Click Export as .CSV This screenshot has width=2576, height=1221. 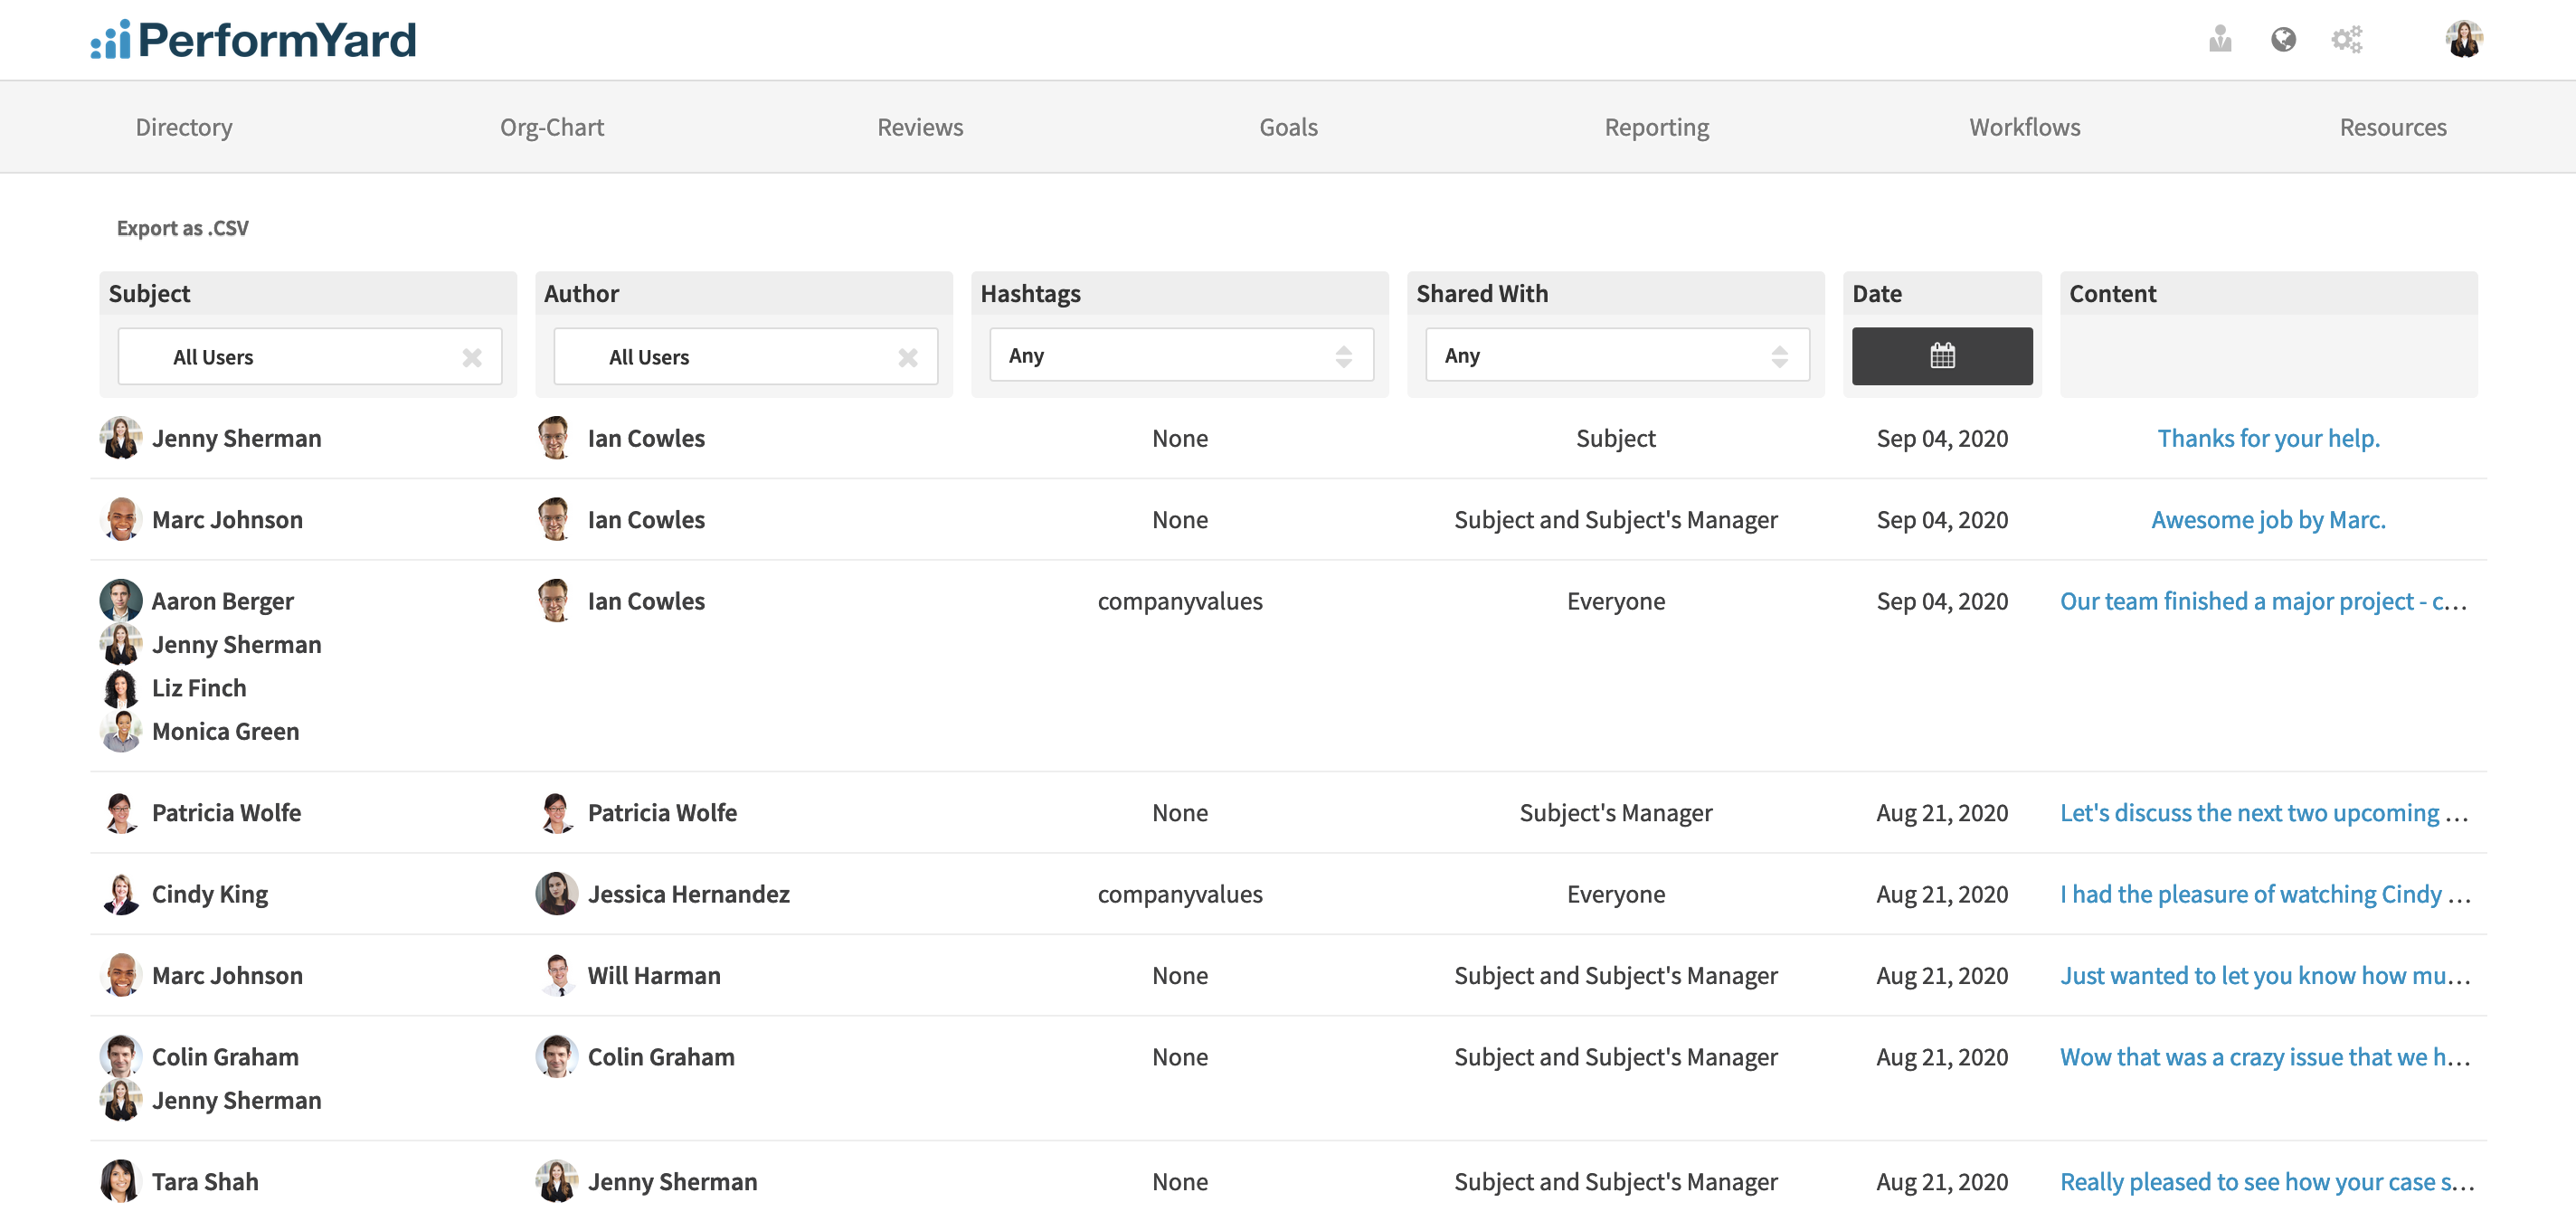coord(182,228)
